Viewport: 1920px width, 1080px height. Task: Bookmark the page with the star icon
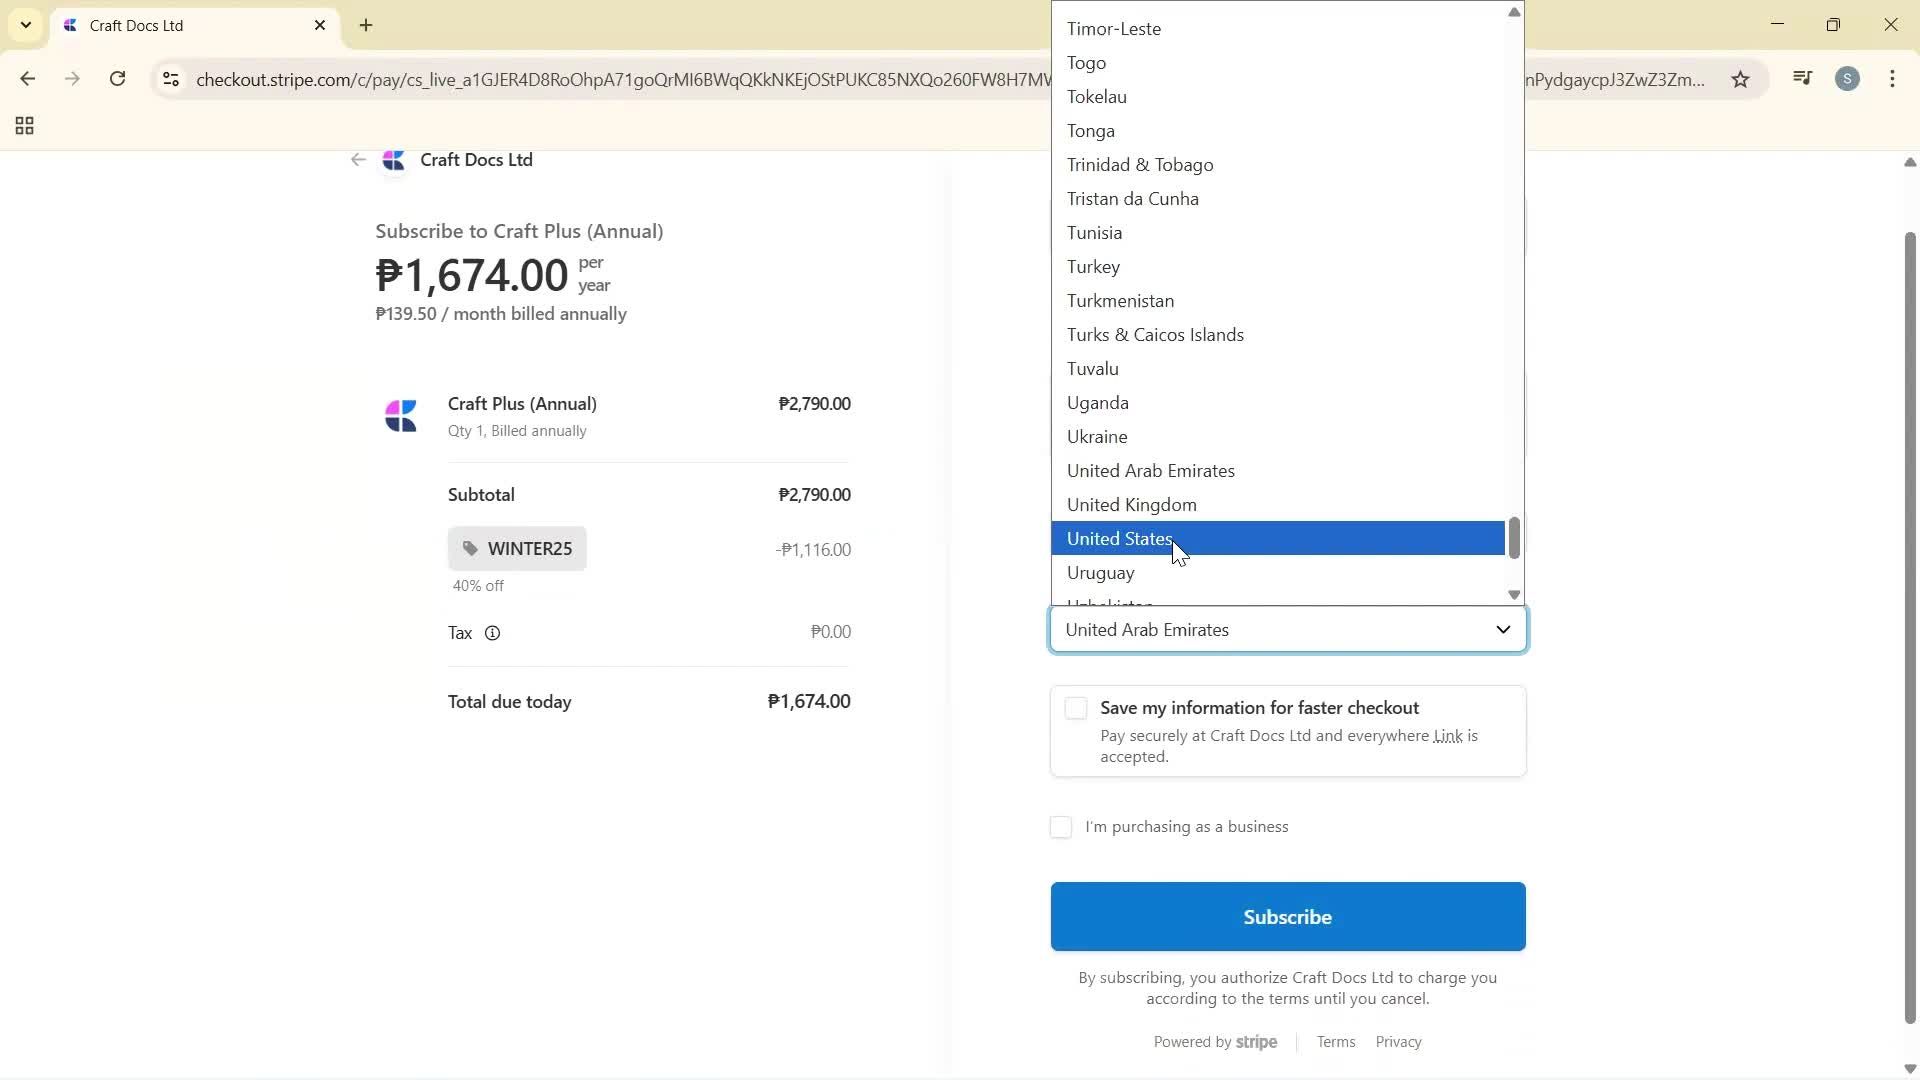1741,79
